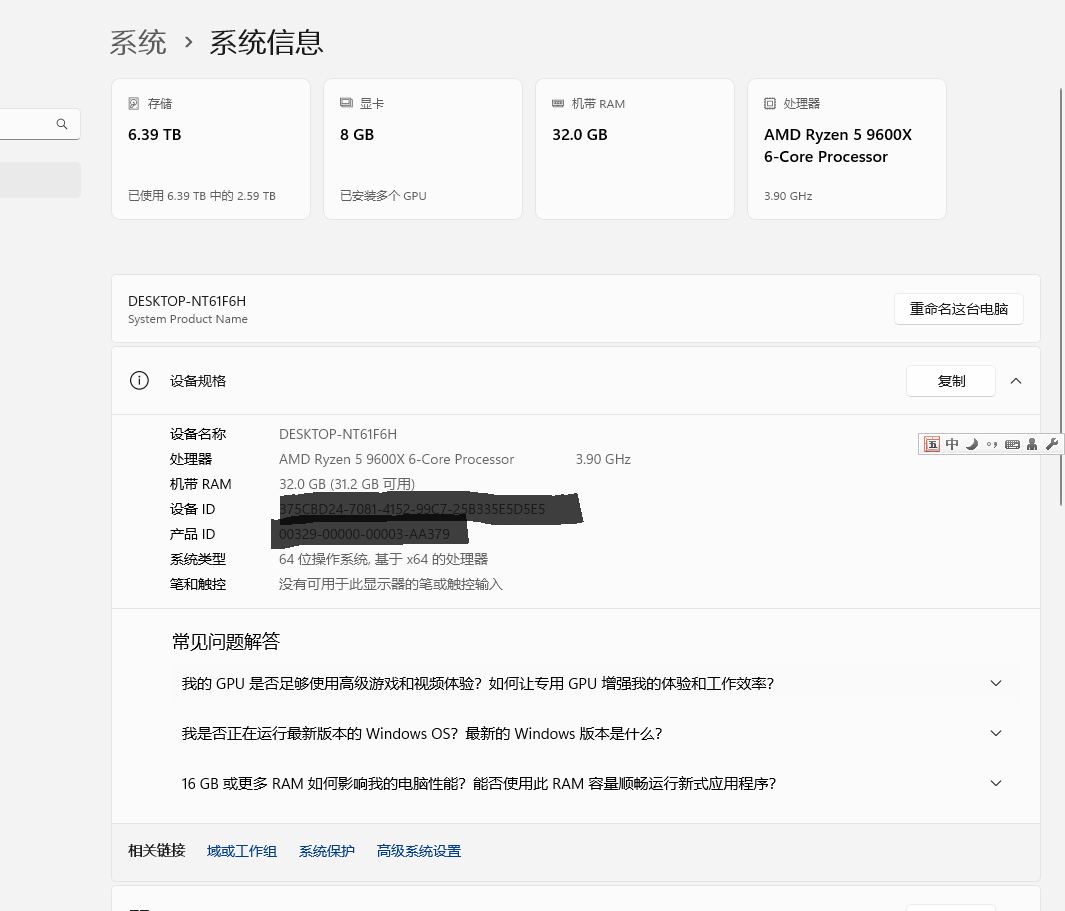
Task: Click the 常见问题解答 heading
Action: (x=225, y=641)
